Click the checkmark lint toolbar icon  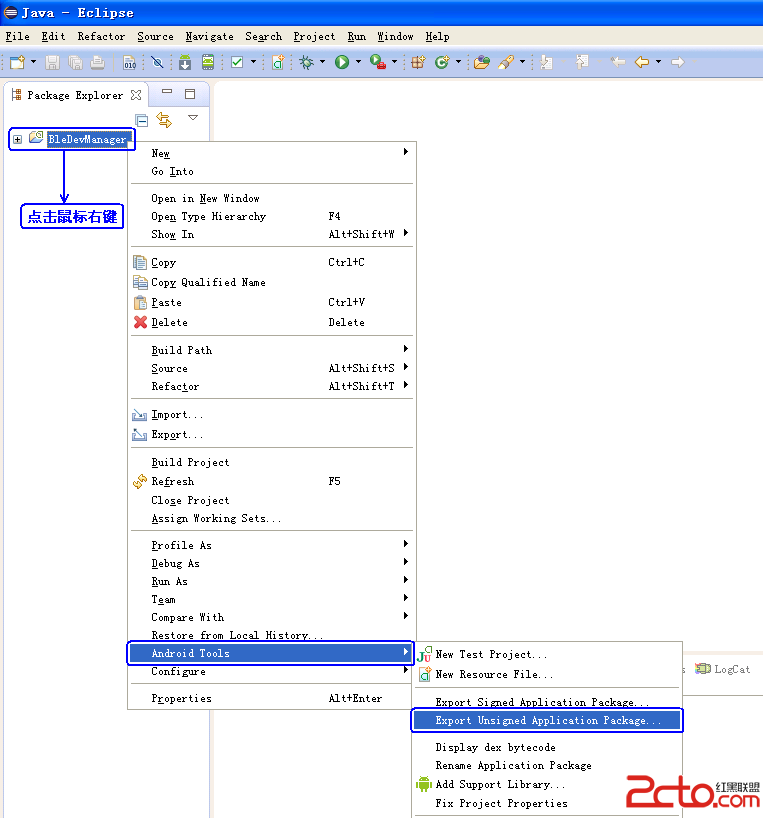237,63
